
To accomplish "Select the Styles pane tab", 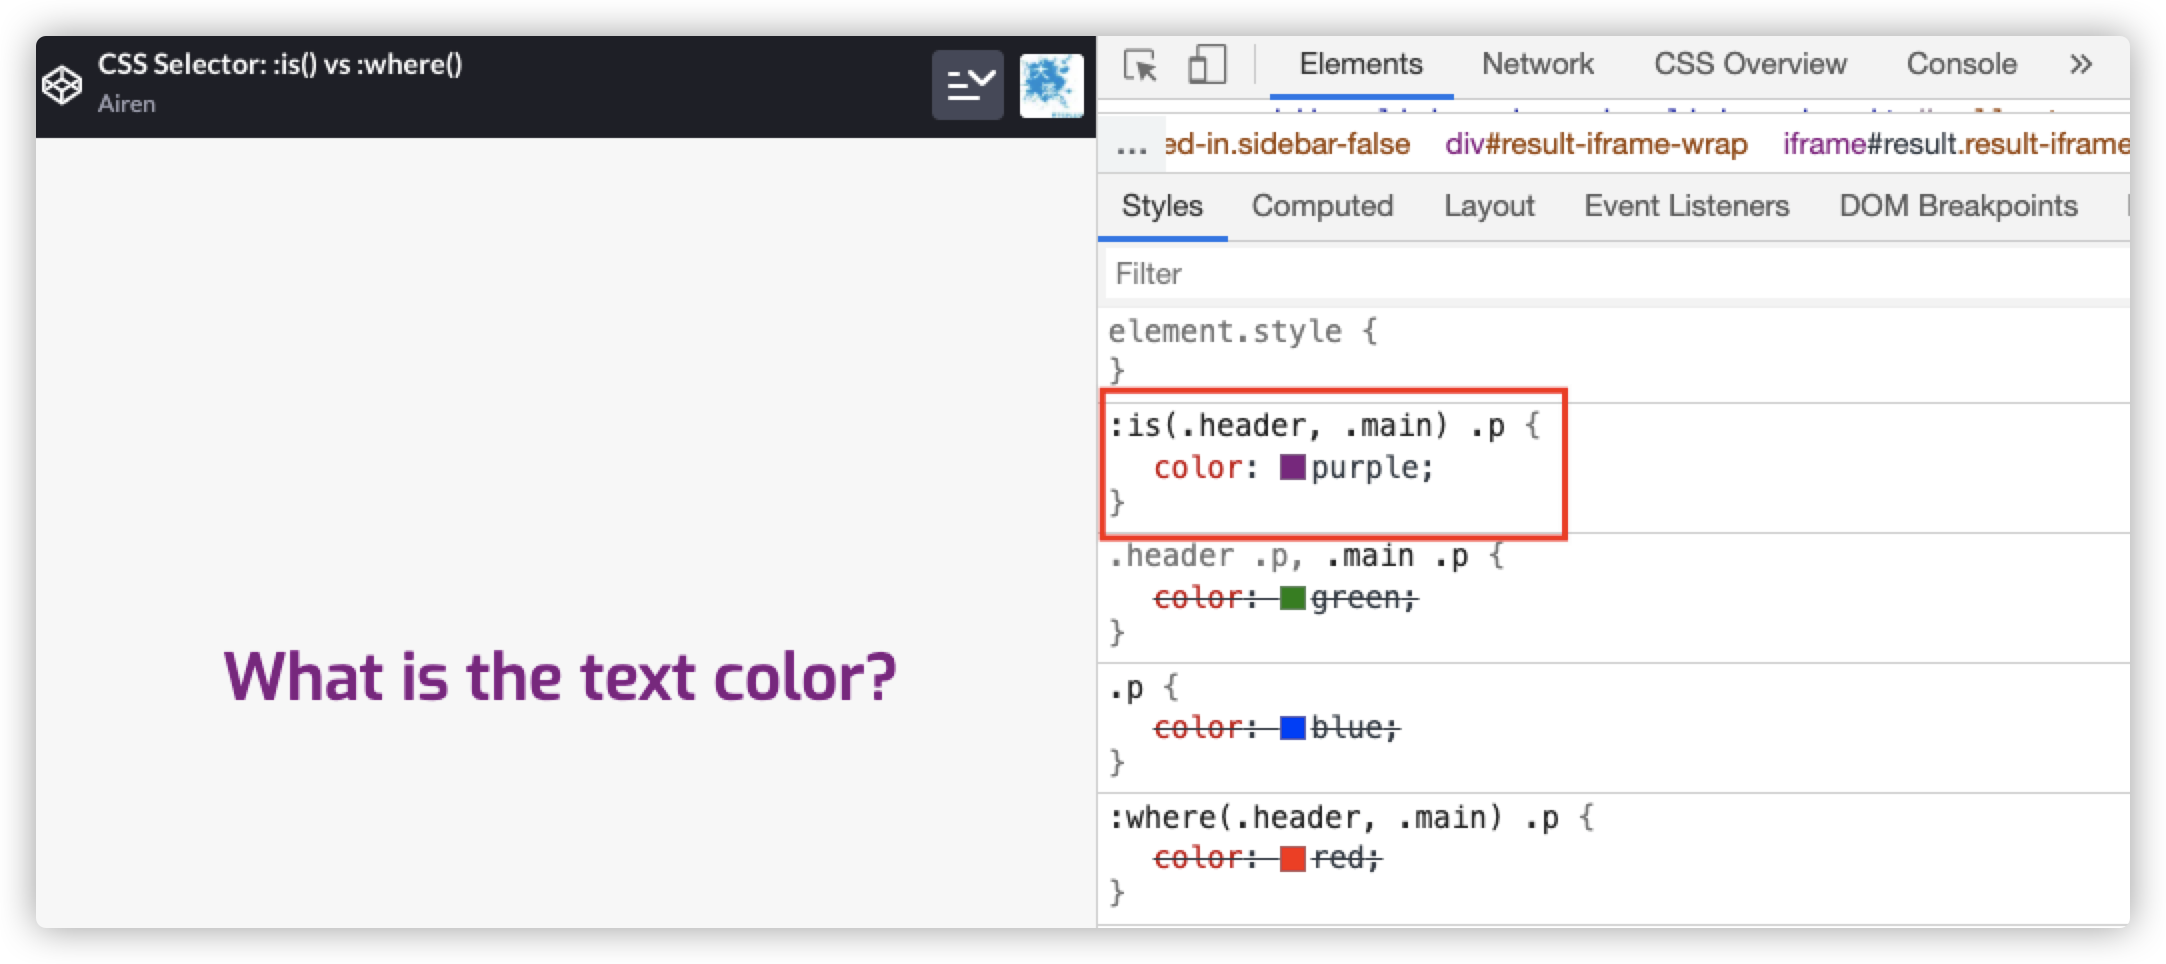I will point(1162,206).
